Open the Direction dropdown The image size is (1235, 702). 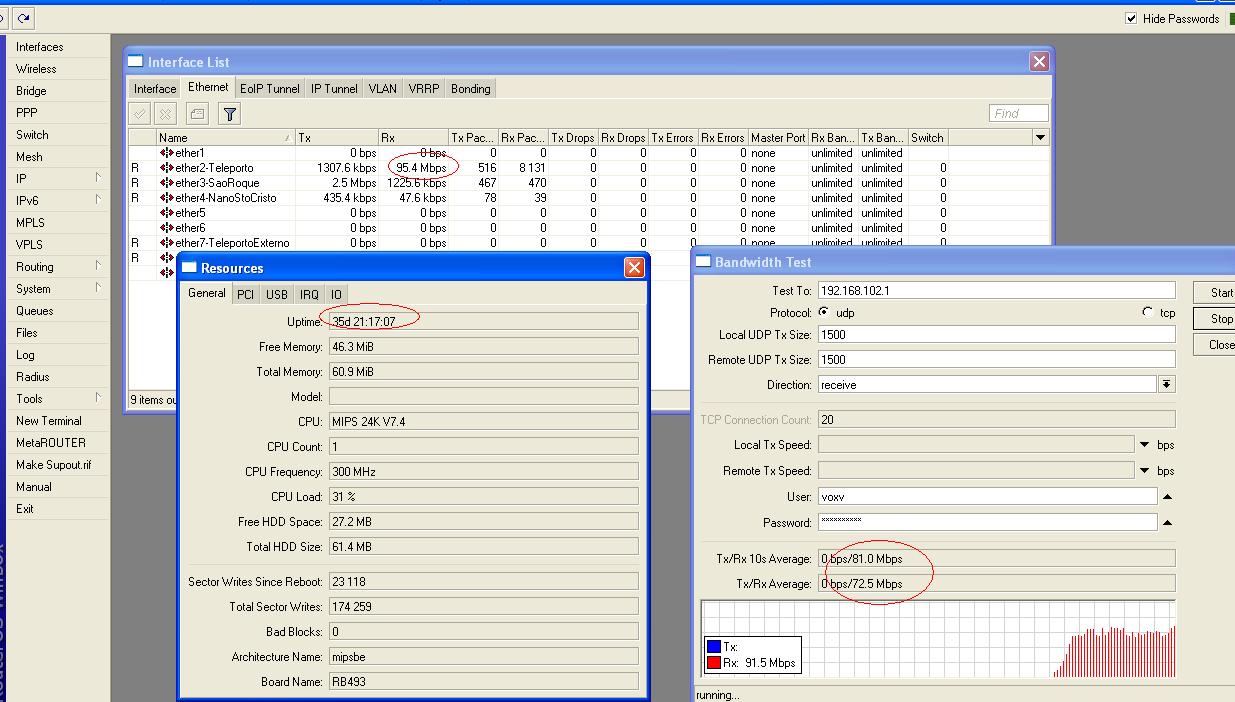click(1166, 384)
